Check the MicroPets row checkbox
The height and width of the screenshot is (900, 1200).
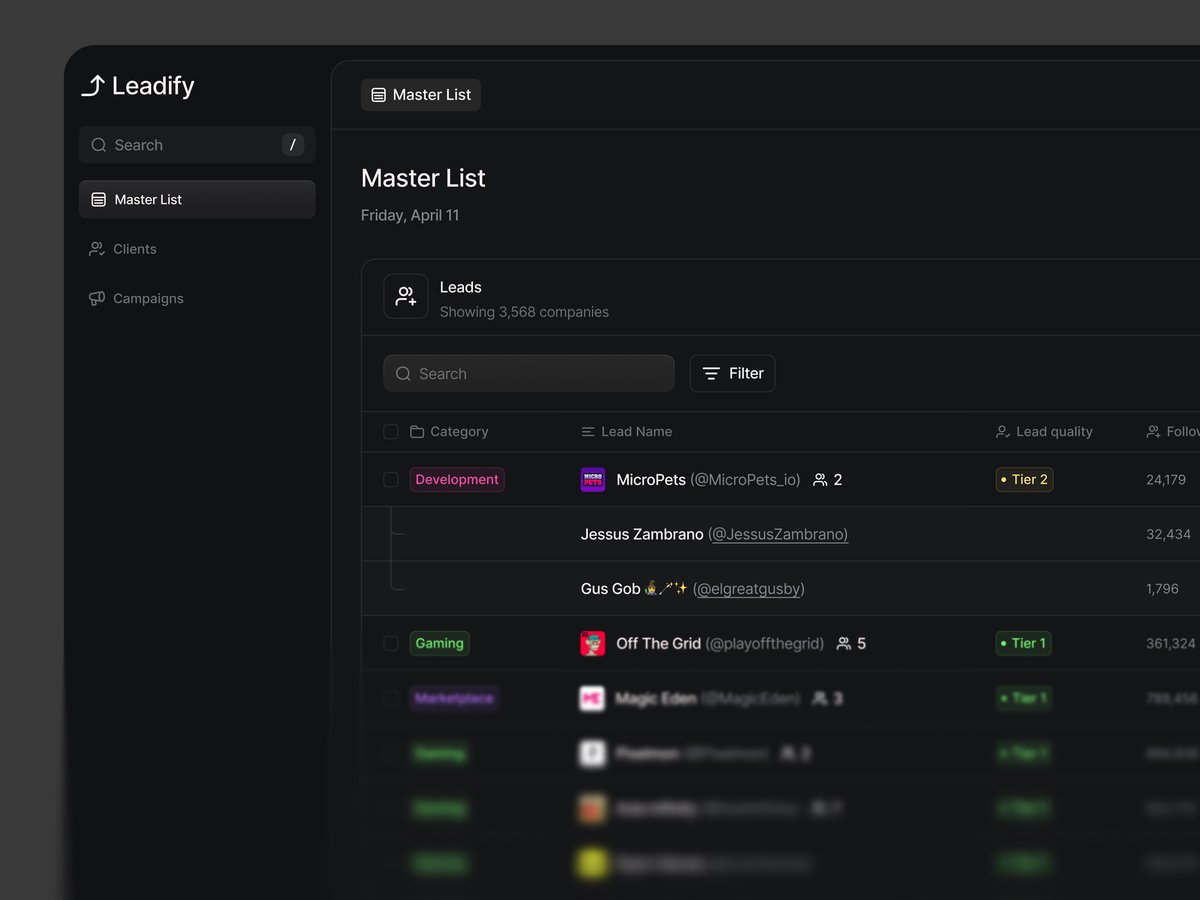391,480
